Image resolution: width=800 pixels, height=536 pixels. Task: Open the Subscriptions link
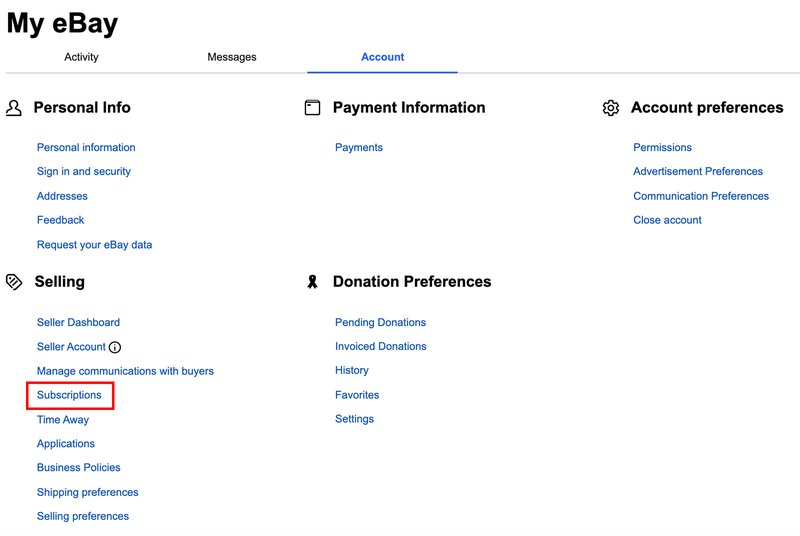(69, 395)
